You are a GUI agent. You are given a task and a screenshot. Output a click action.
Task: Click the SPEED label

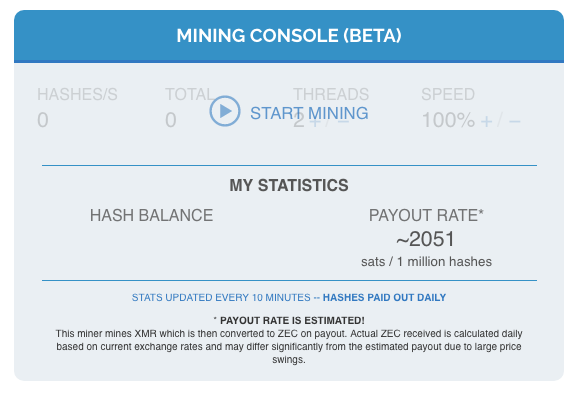coord(448,94)
